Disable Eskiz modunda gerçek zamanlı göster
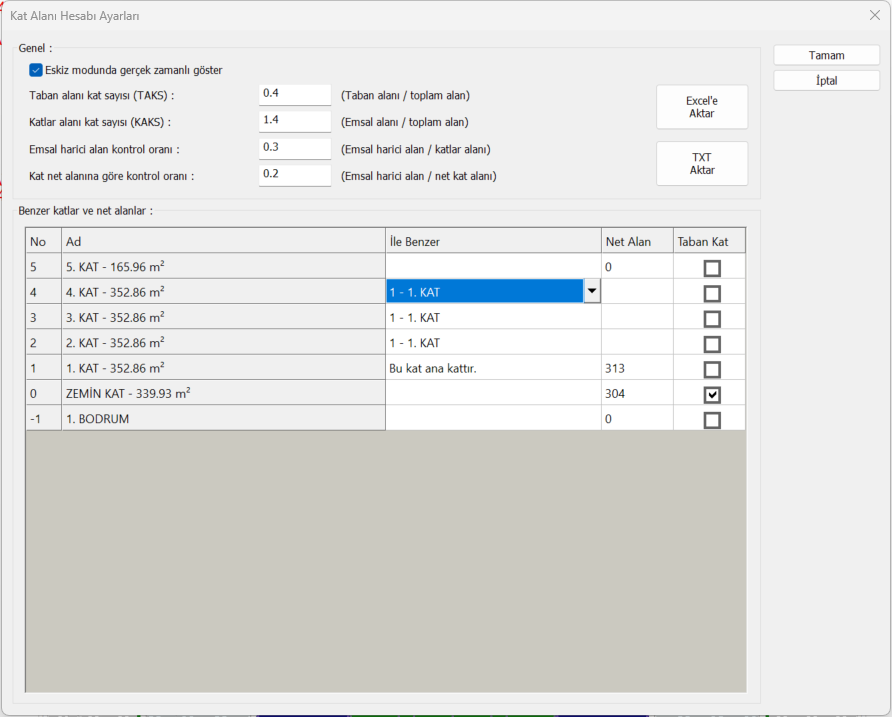The width and height of the screenshot is (892, 717). click(x=36, y=70)
